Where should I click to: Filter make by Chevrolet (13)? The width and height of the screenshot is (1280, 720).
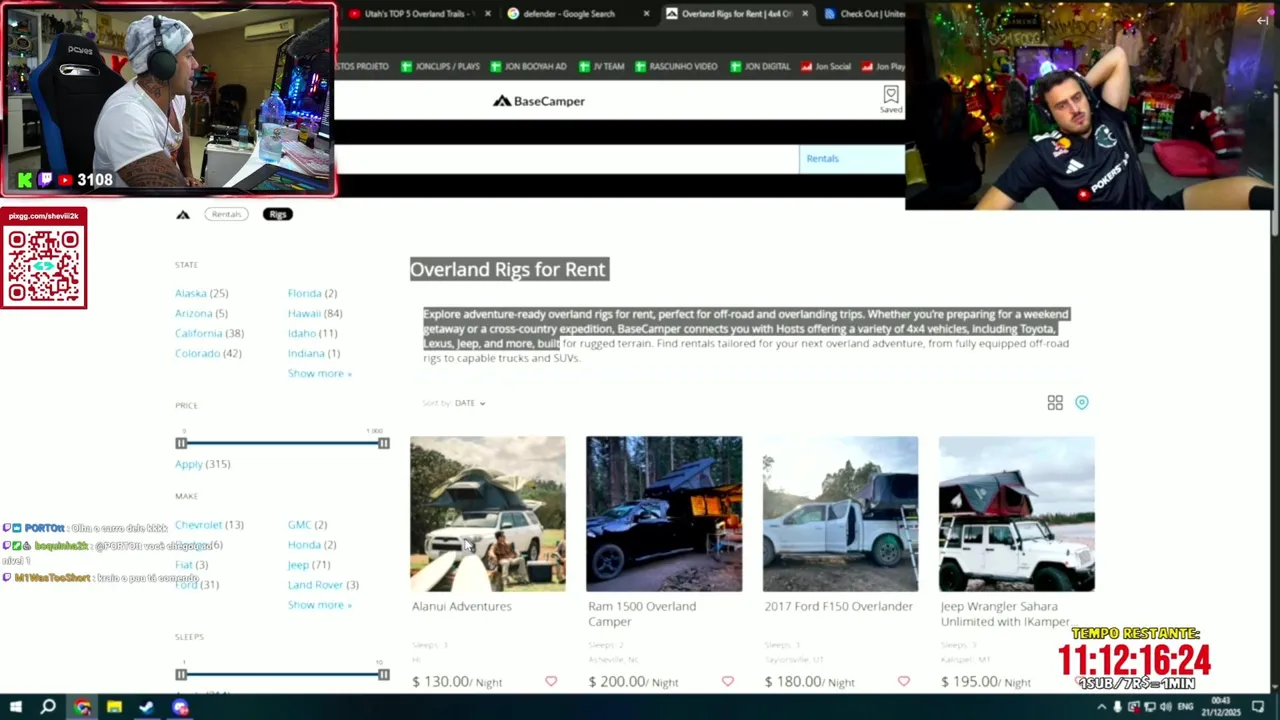[209, 525]
